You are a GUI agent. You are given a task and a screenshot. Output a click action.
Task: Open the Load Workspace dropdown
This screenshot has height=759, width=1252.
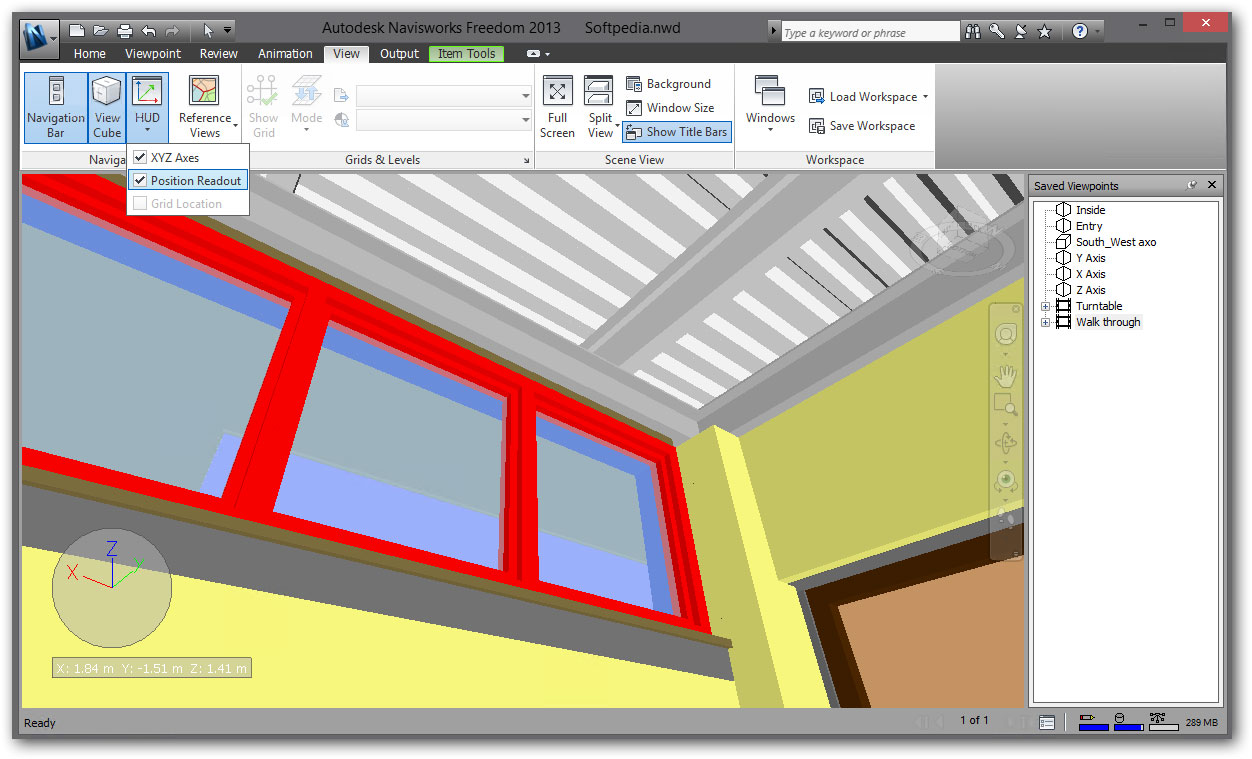coord(925,97)
